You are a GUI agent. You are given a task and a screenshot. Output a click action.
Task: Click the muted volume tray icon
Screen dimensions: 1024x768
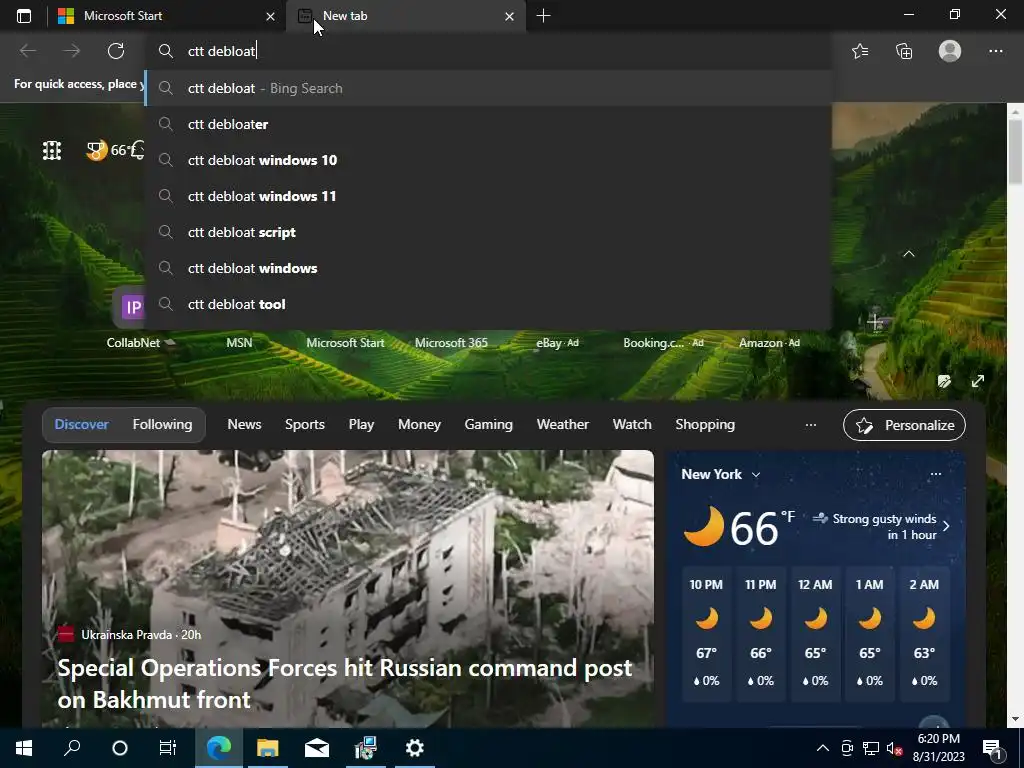pos(894,748)
